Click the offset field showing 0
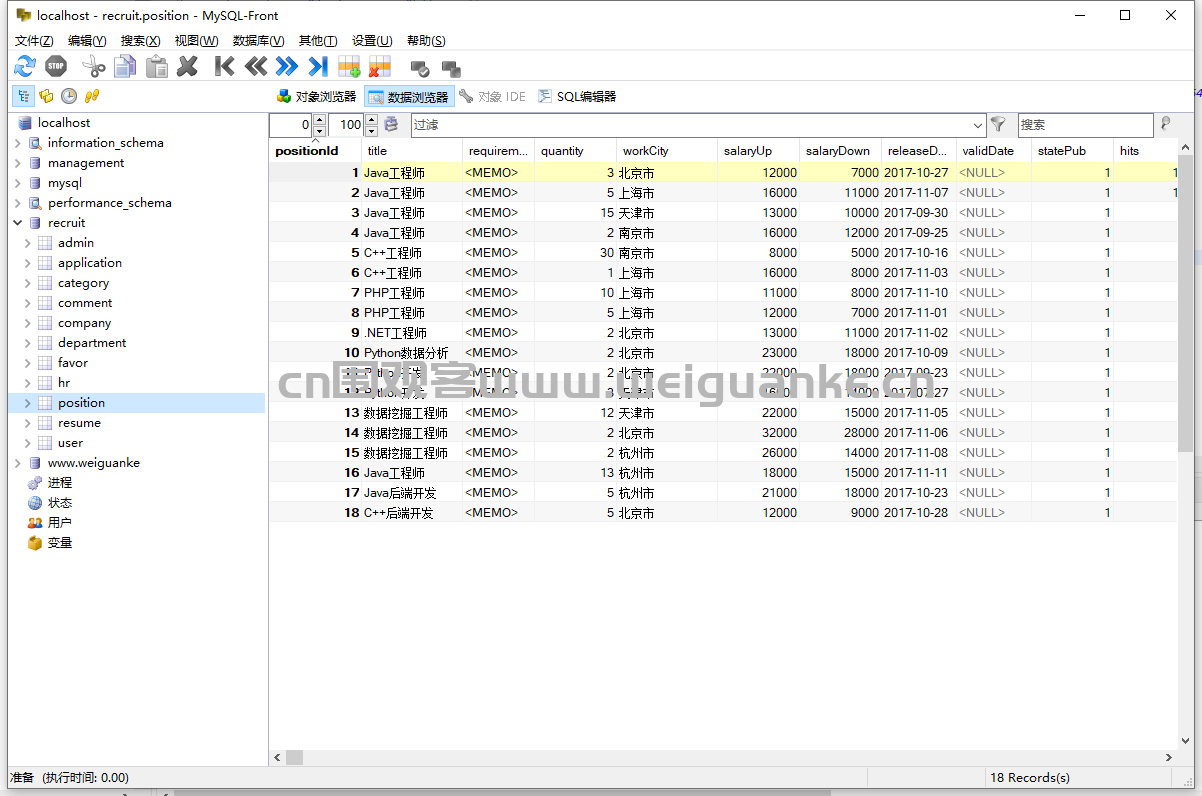The width and height of the screenshot is (1202, 796). point(291,125)
